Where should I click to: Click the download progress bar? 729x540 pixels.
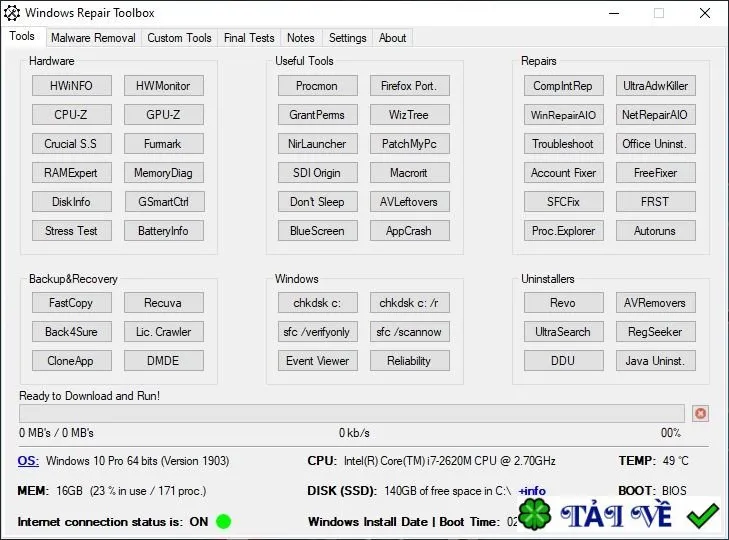point(352,413)
